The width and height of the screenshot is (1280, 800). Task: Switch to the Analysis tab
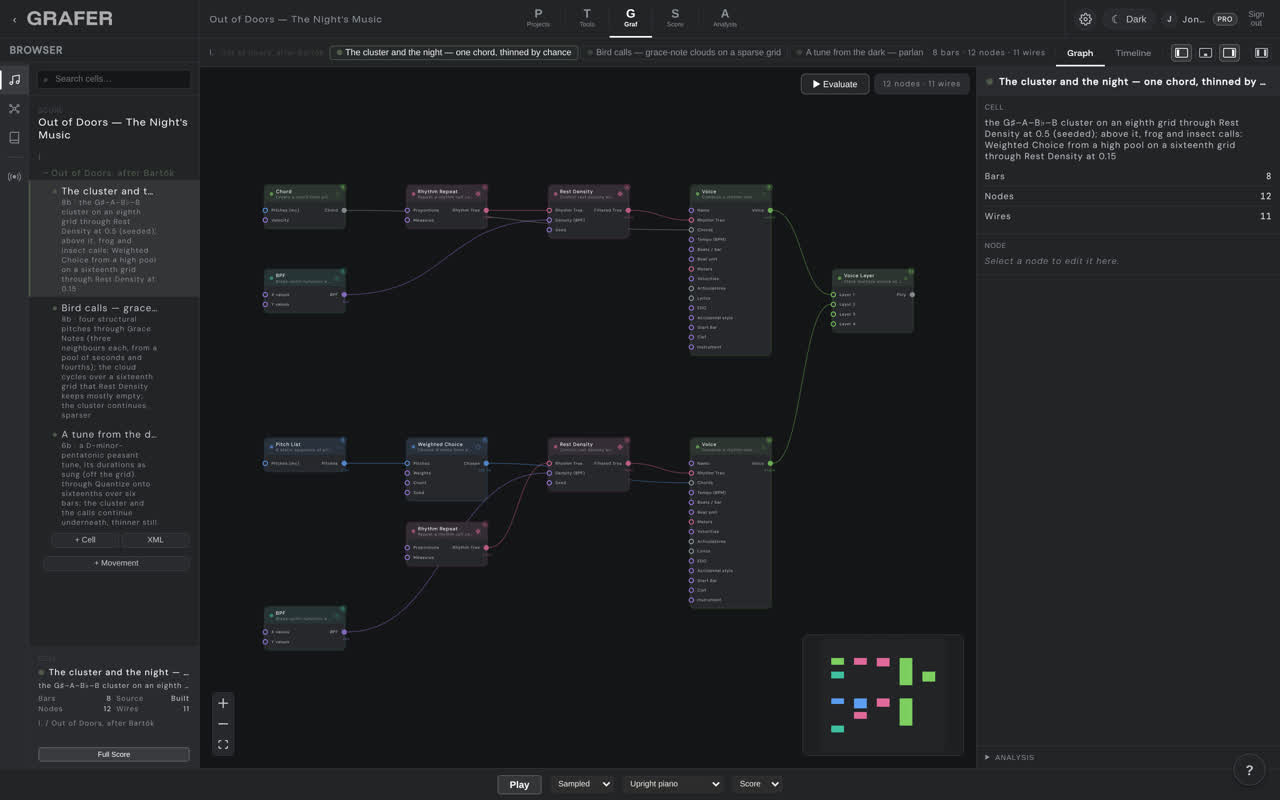tap(725, 18)
